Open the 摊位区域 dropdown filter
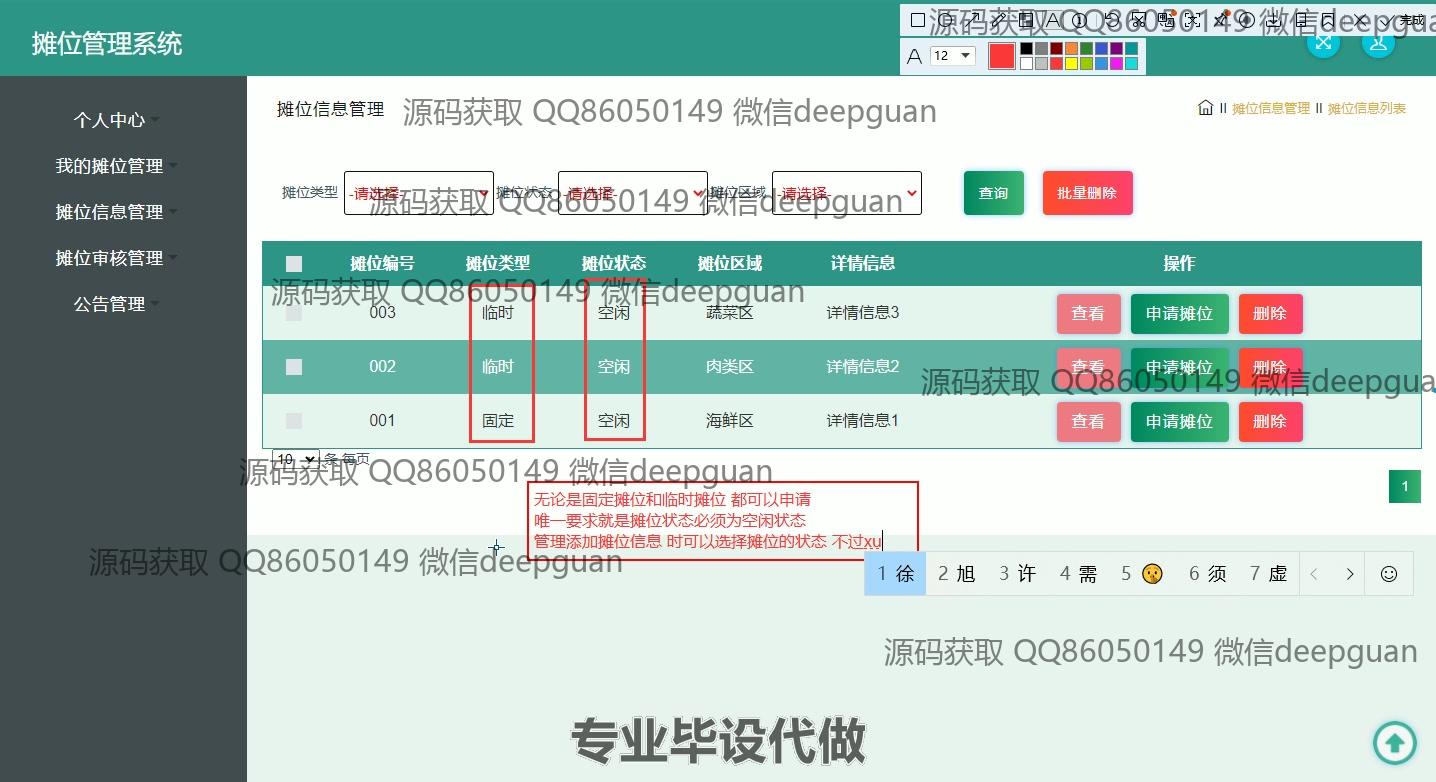The image size is (1436, 782). (846, 193)
